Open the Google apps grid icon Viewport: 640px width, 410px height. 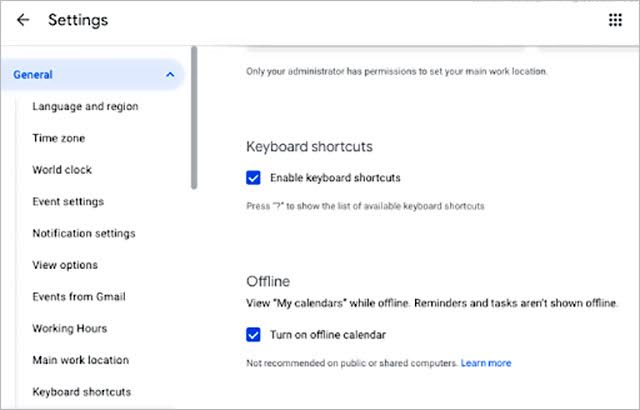tap(615, 20)
